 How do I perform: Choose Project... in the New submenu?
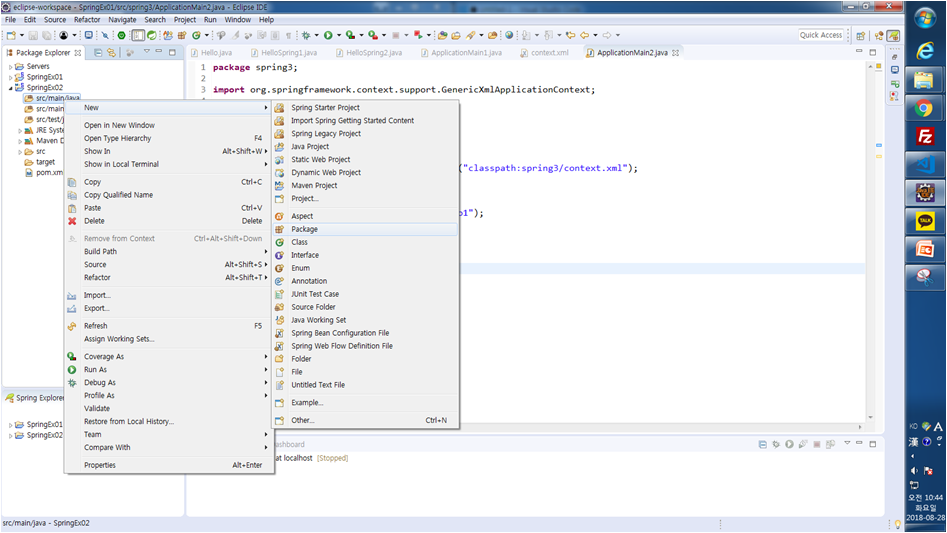[x=365, y=199]
